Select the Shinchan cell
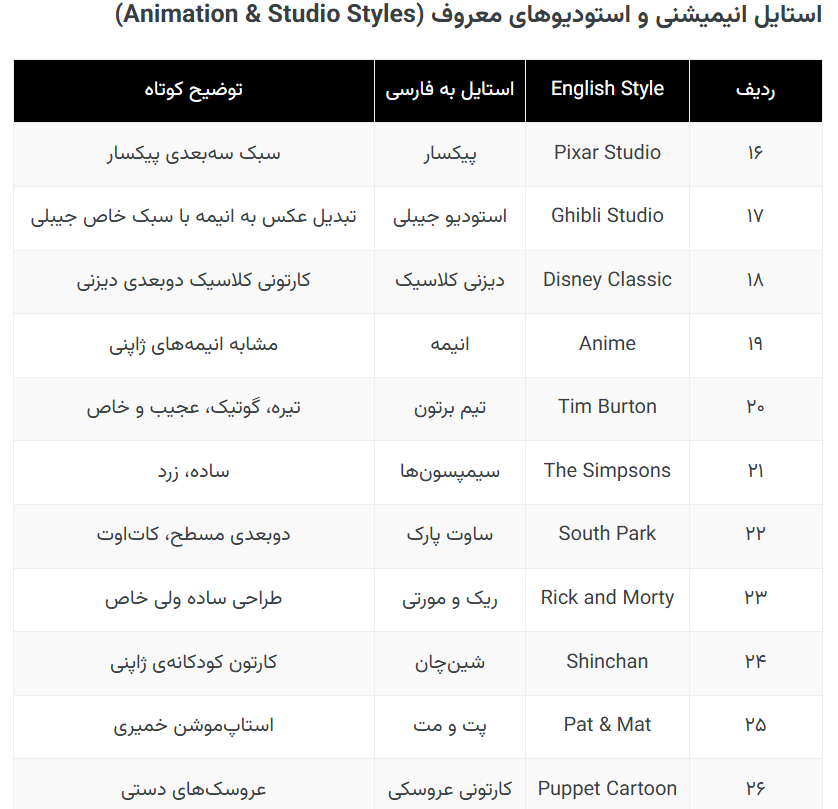The height and width of the screenshot is (809, 838). tap(607, 662)
